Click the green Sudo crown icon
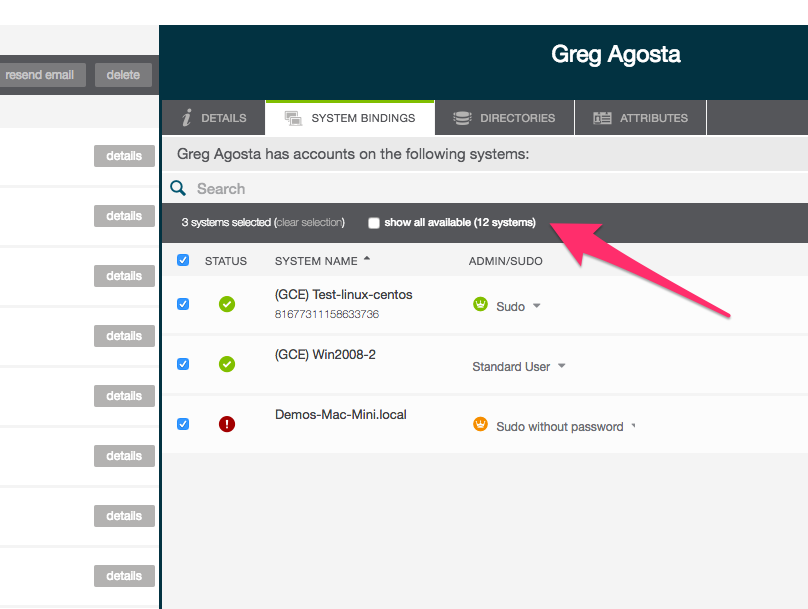808x609 pixels. click(x=480, y=305)
